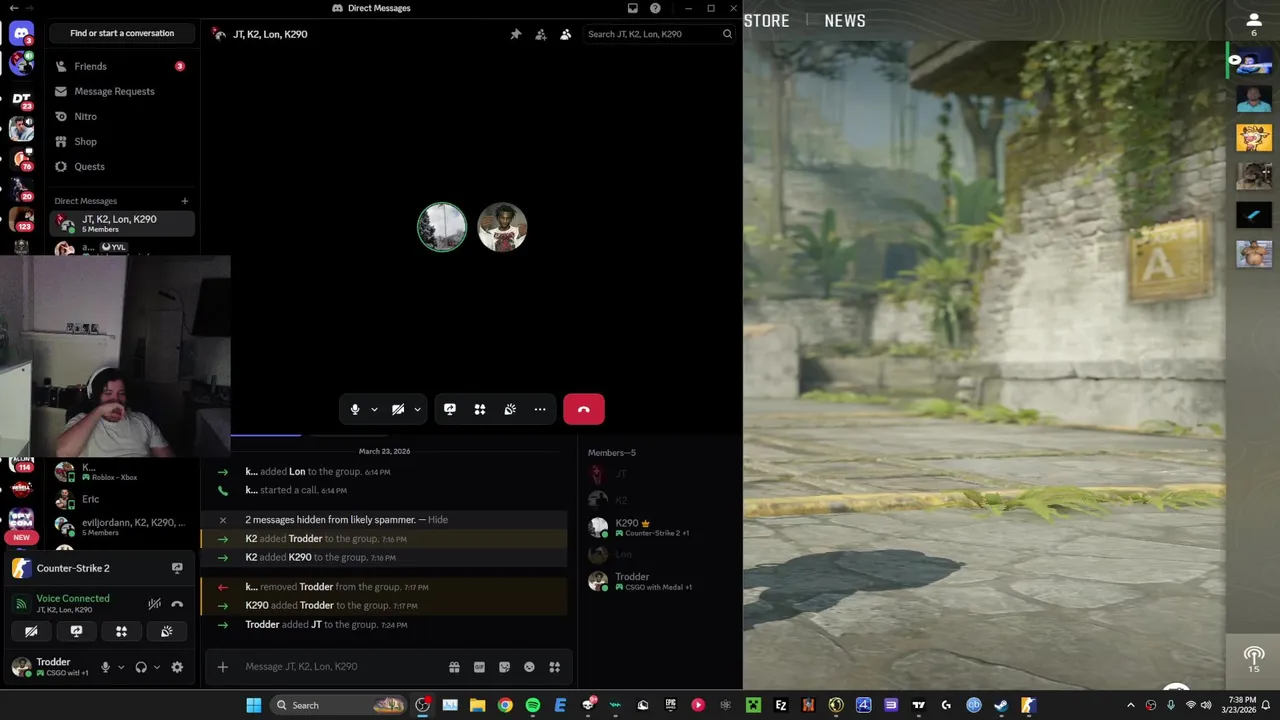Click Hide on the hidden spam messages

438,520
